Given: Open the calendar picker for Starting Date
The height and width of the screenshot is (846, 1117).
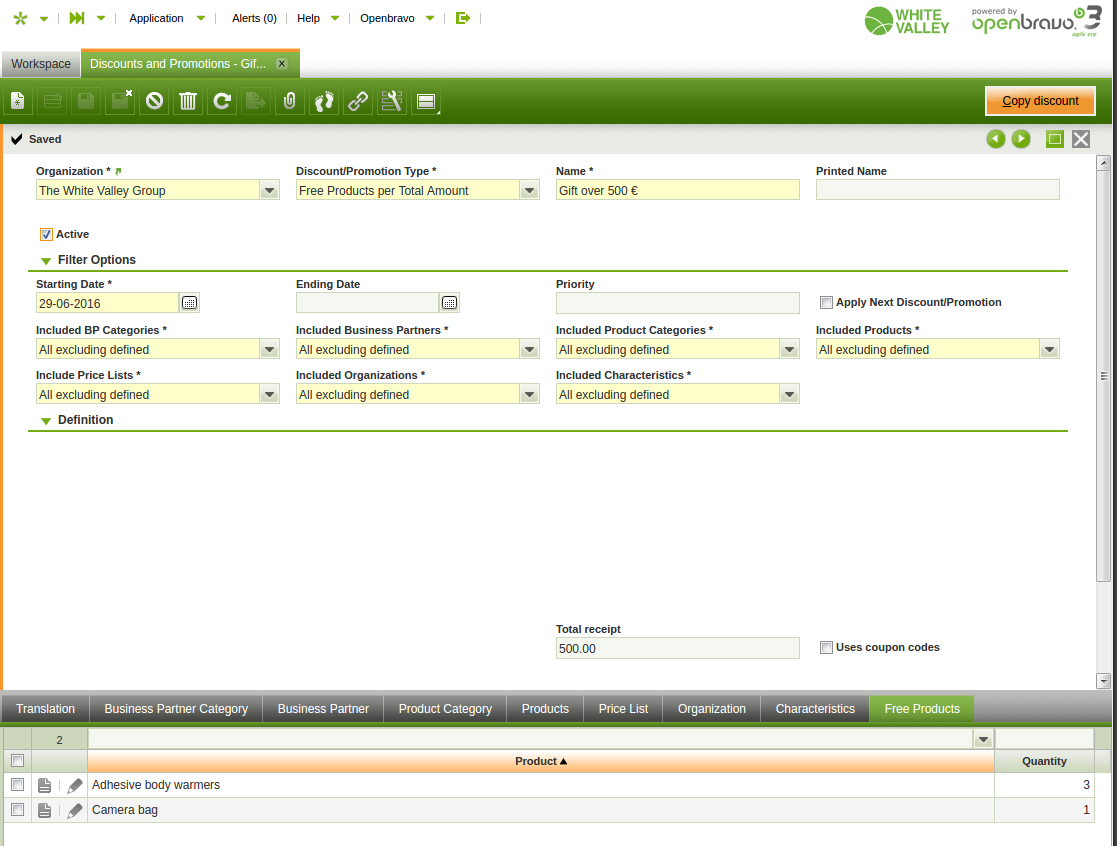Looking at the screenshot, I should tap(189, 303).
